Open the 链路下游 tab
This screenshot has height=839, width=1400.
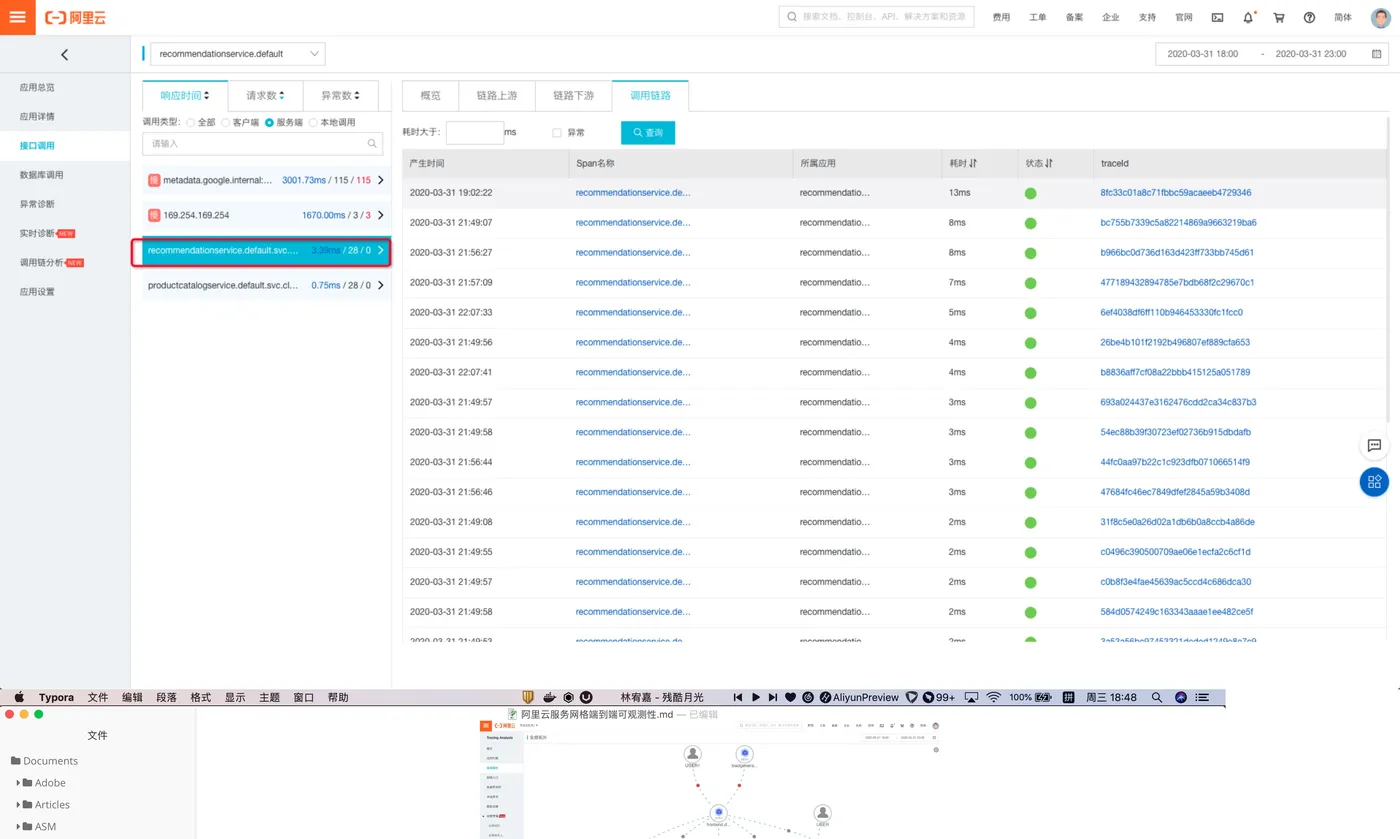pos(573,96)
